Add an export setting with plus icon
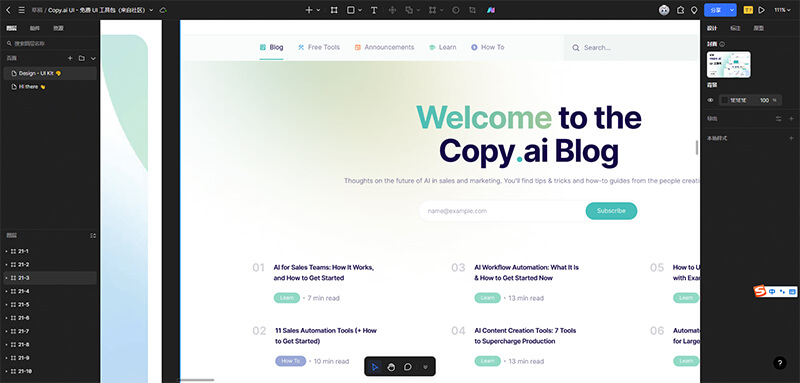 click(x=791, y=118)
